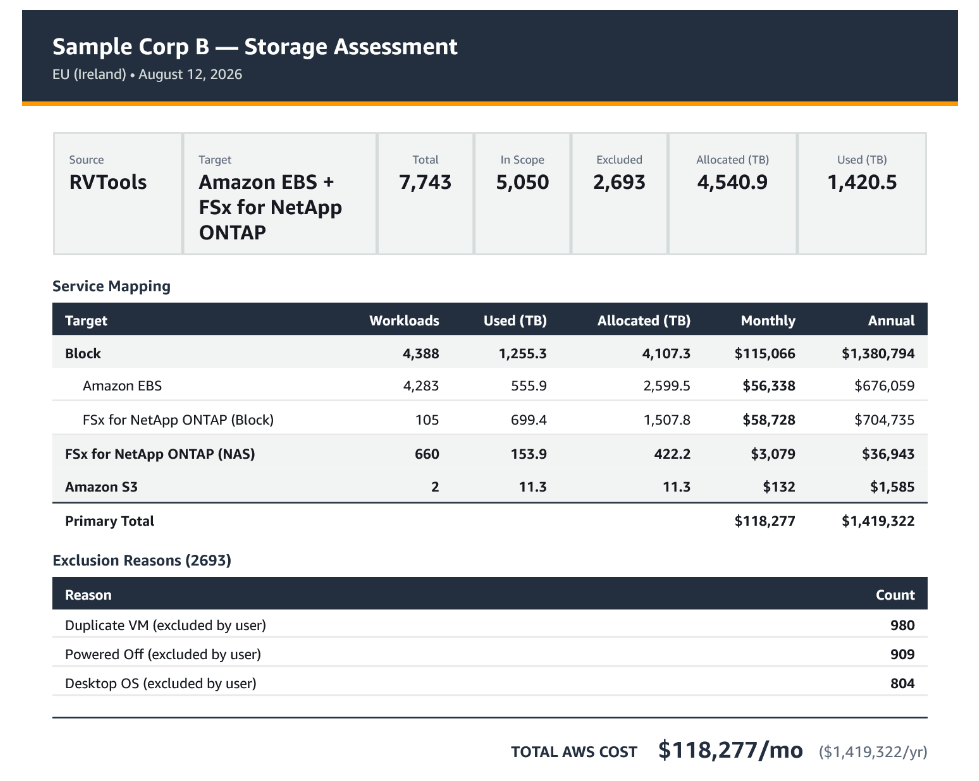Click FSx NAS annual cost $36,943
The image size is (979, 781).
(888, 454)
